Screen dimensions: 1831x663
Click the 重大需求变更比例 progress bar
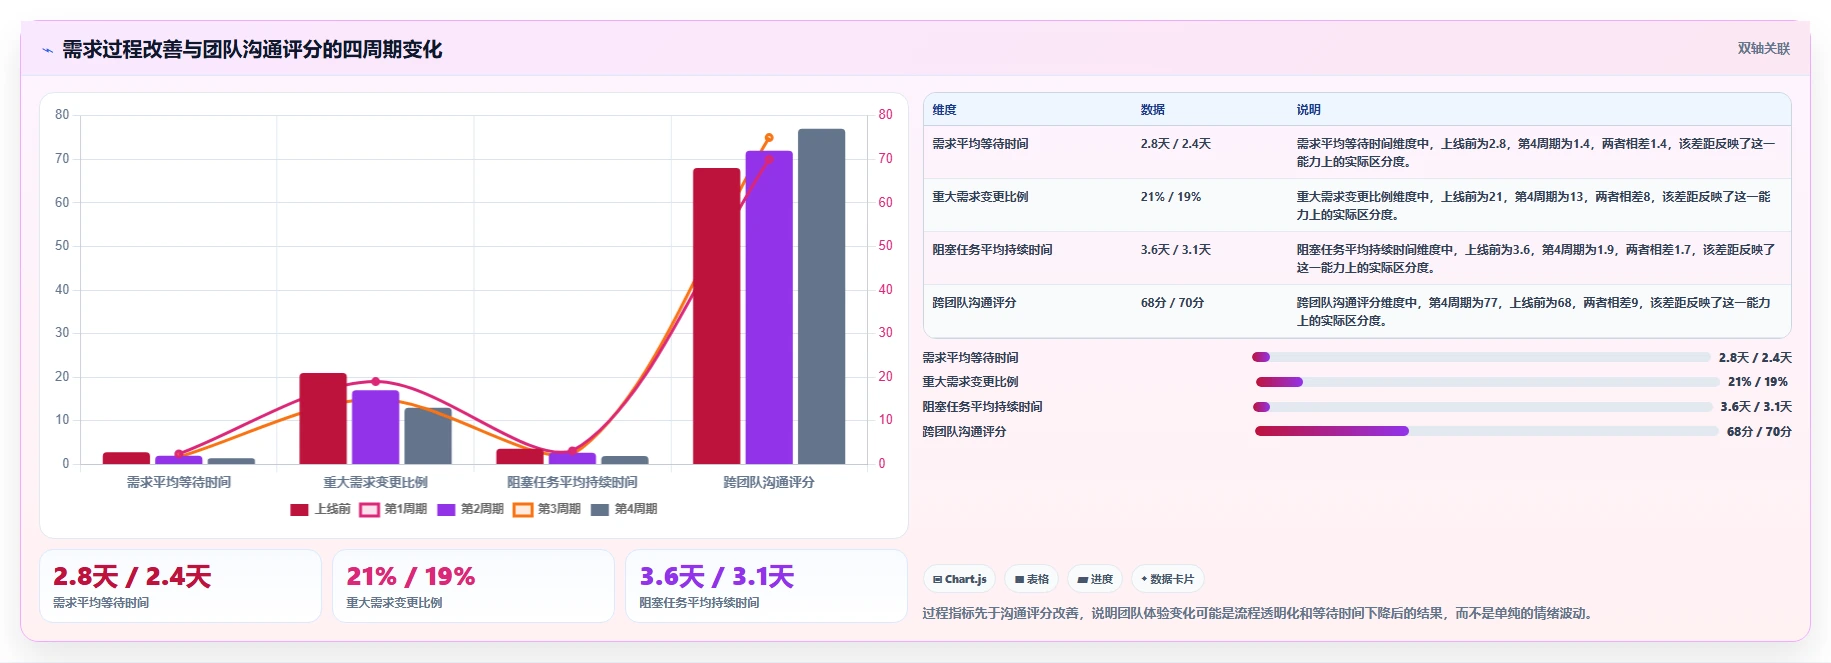point(1487,382)
